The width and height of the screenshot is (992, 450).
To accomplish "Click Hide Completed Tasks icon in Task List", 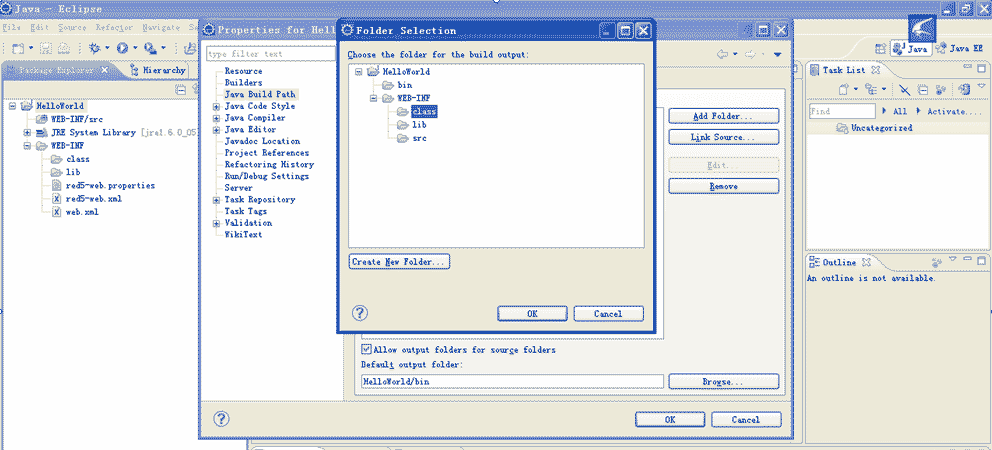I will [905, 89].
